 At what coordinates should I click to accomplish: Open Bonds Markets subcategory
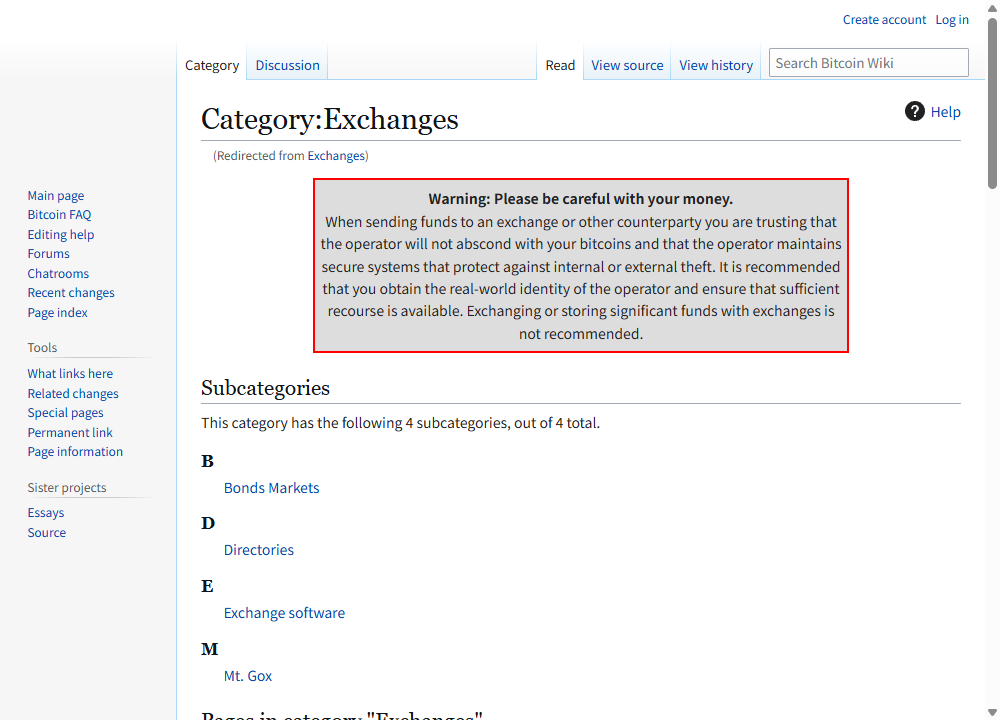pyautogui.click(x=271, y=488)
